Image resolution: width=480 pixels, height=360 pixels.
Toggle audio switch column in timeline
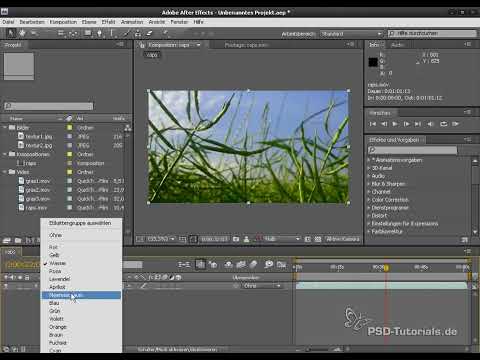point(13,277)
